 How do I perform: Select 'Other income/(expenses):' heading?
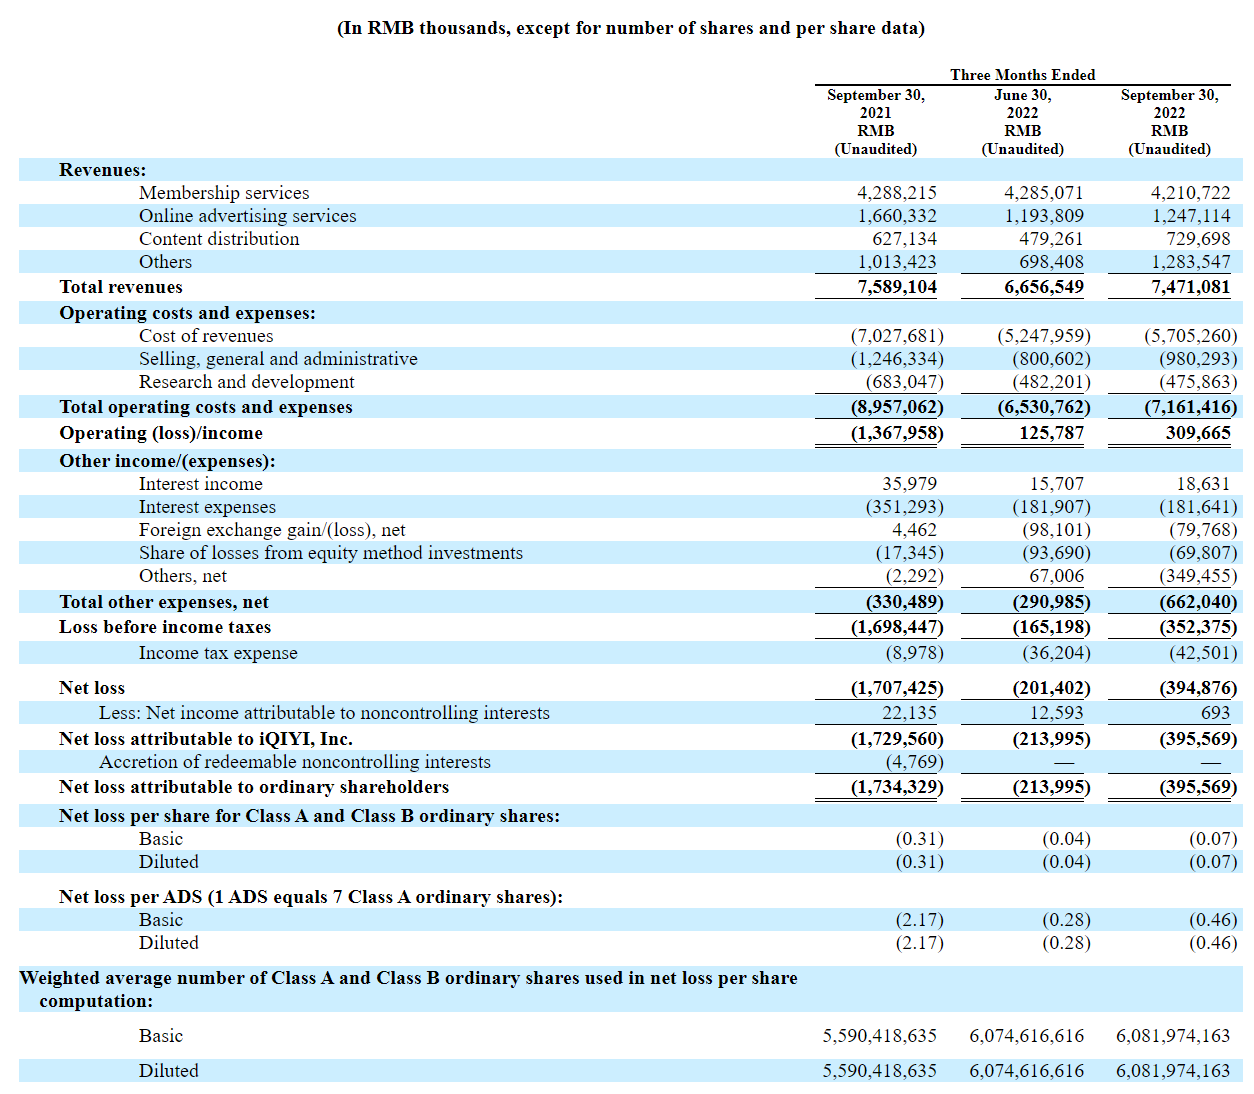coord(167,461)
